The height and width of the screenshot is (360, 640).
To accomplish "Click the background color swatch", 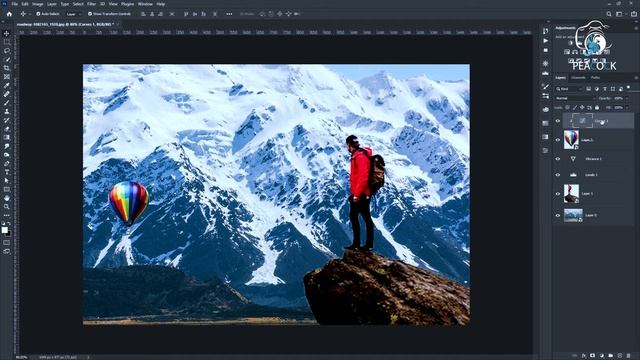I will (x=8, y=233).
